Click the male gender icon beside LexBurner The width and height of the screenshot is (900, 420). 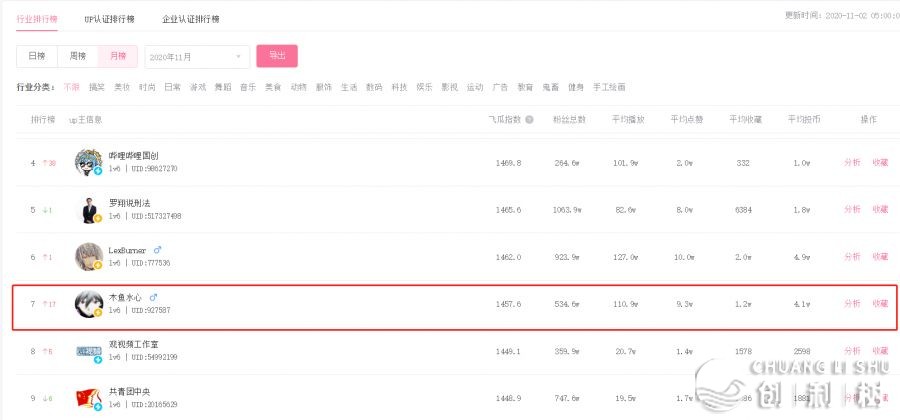[157, 250]
